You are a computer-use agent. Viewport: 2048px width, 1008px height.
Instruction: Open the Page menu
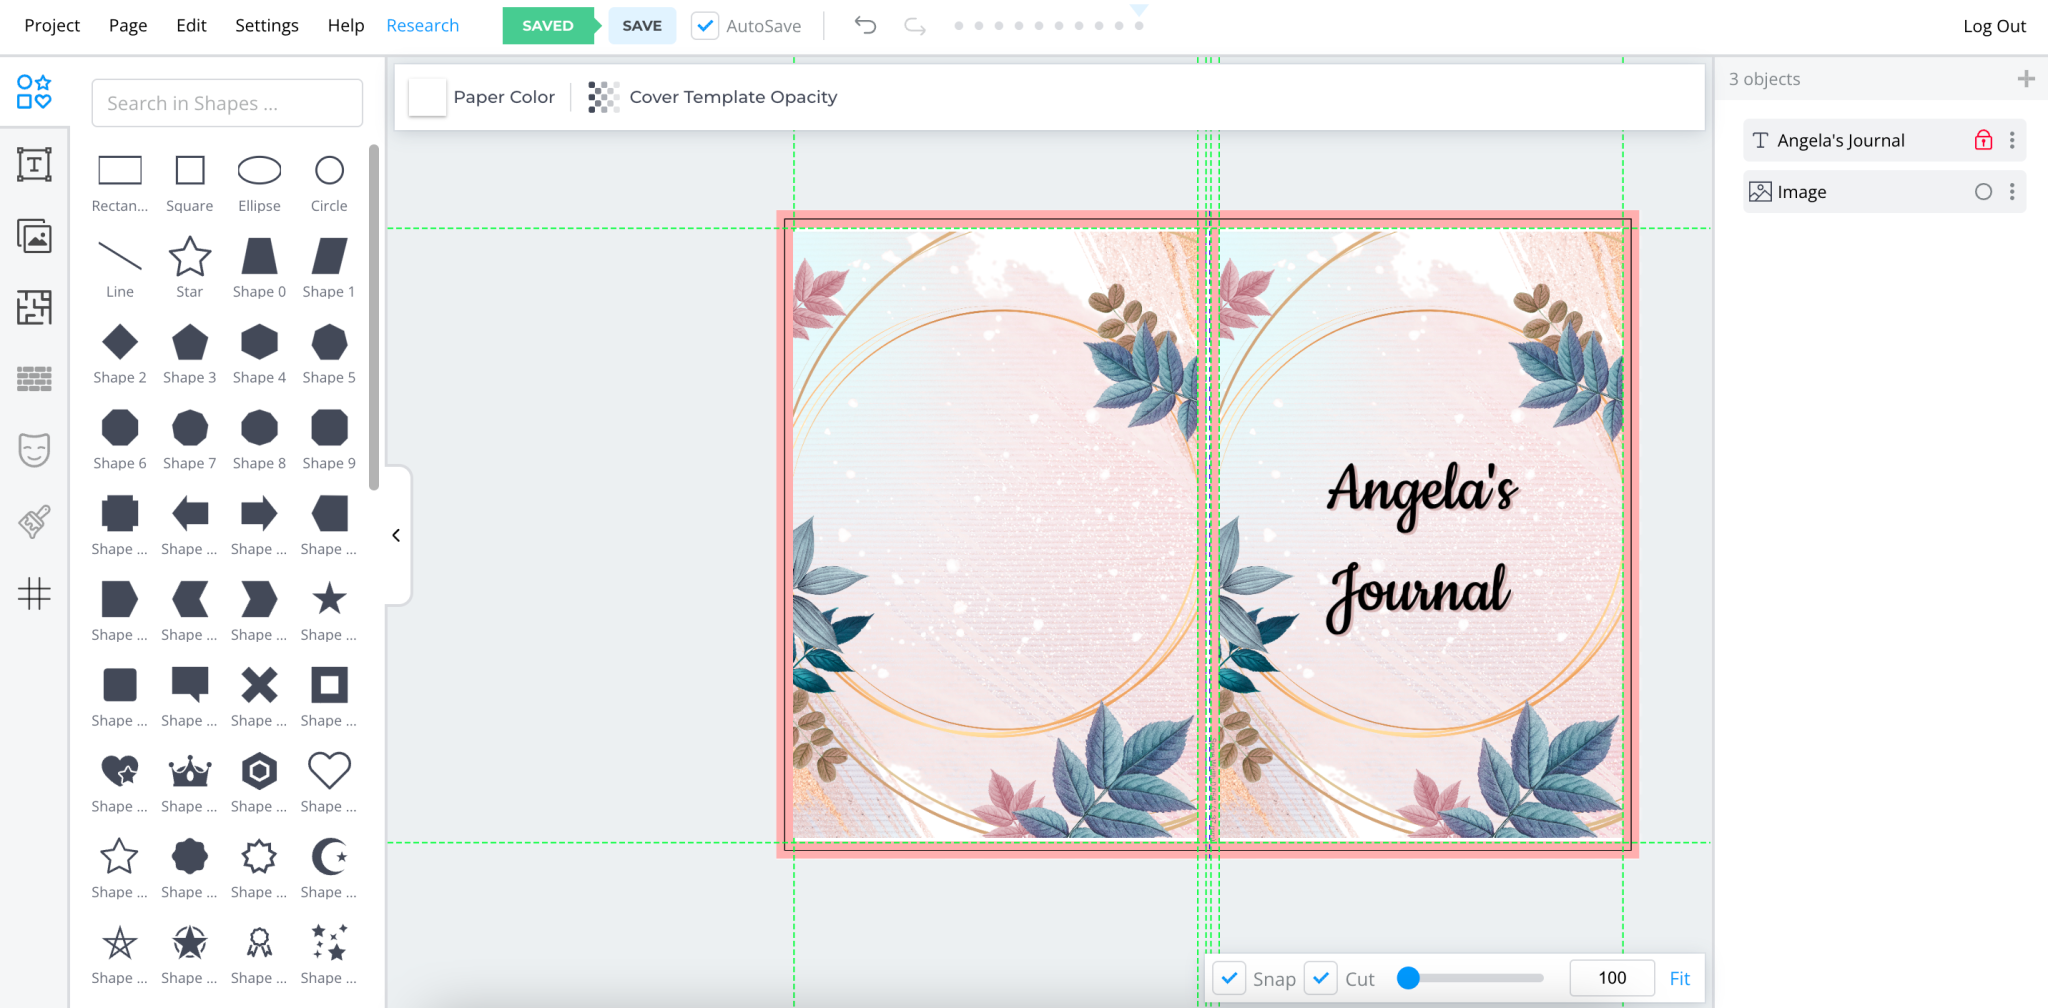(128, 25)
